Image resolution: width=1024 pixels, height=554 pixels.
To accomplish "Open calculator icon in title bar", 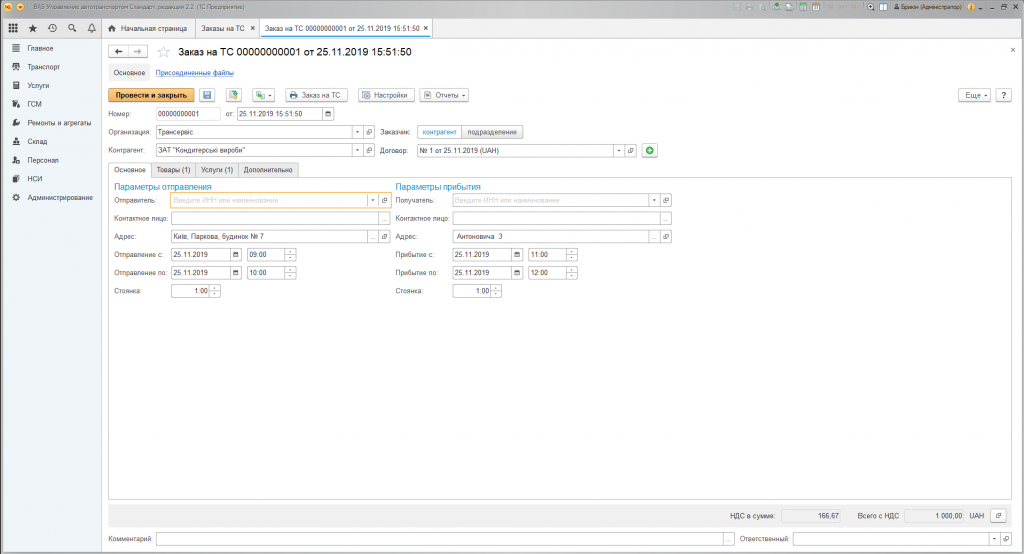I will (x=803, y=7).
